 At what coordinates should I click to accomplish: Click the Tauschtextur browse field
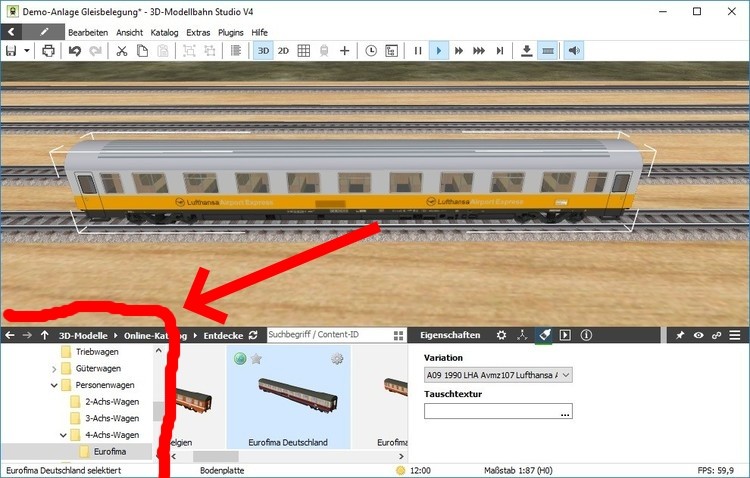point(498,411)
